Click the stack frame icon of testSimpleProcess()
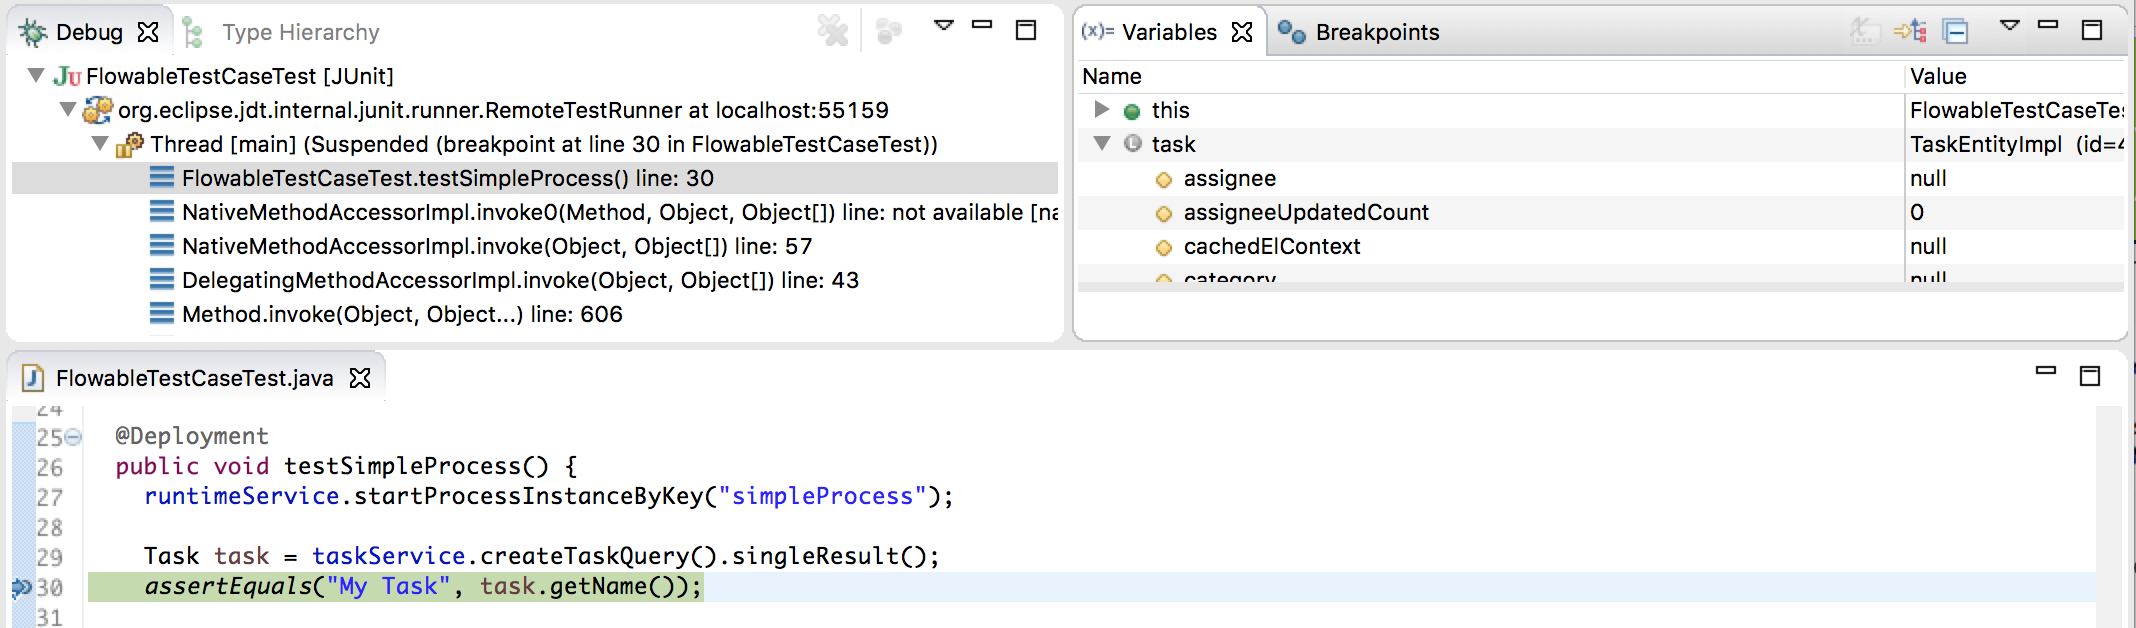 coord(162,178)
